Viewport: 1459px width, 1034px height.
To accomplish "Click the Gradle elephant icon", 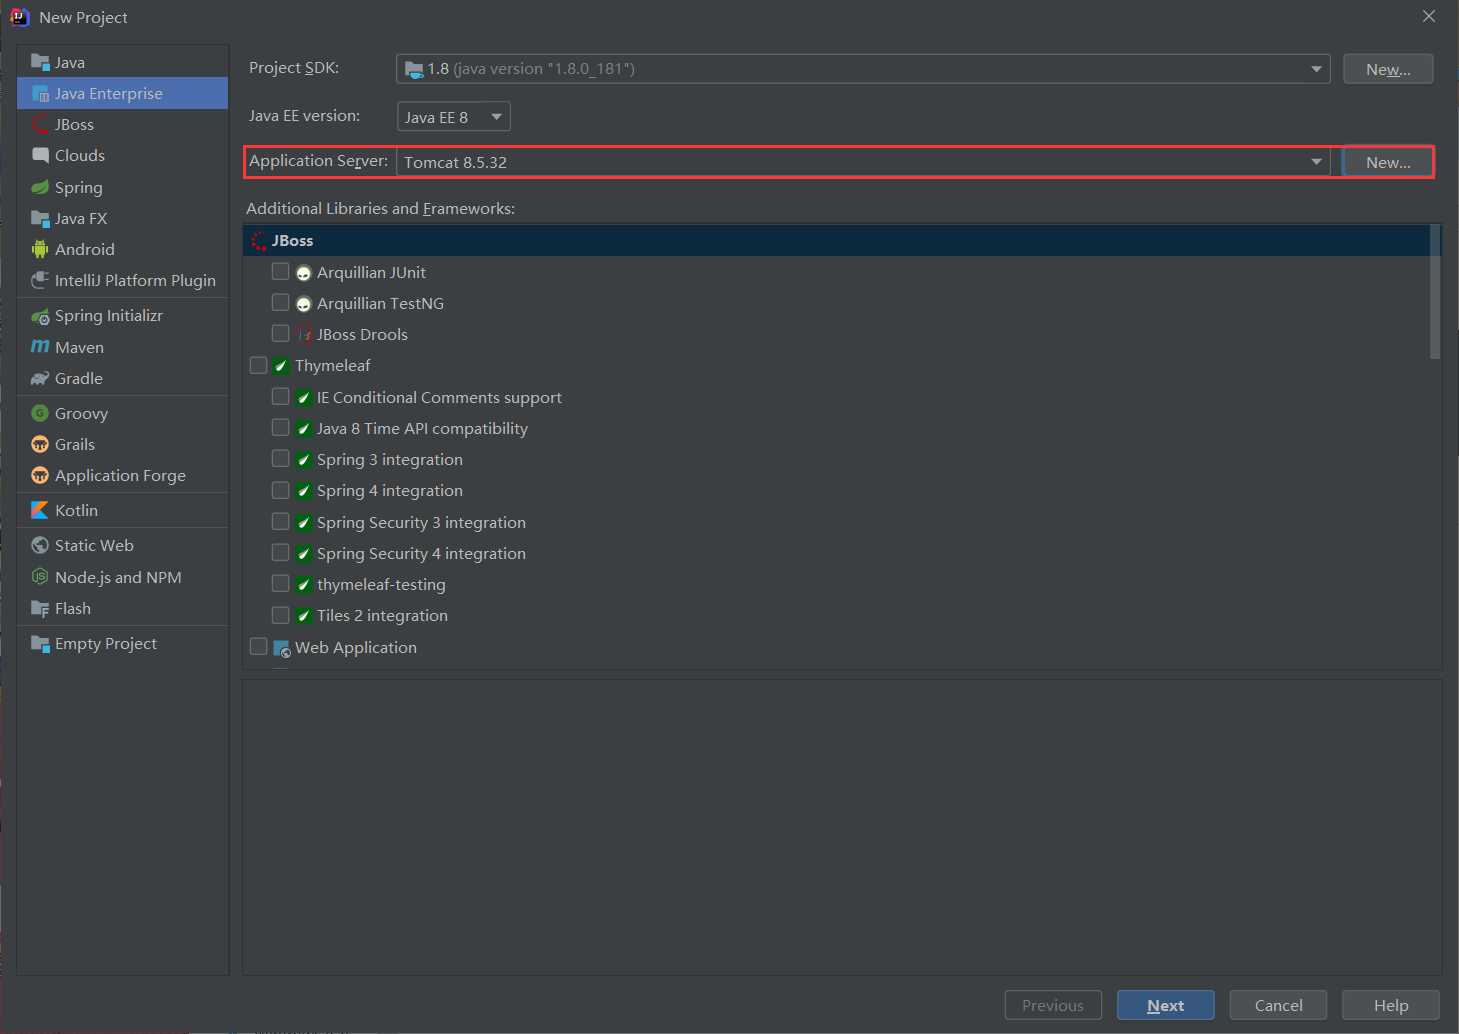I will (x=40, y=378).
